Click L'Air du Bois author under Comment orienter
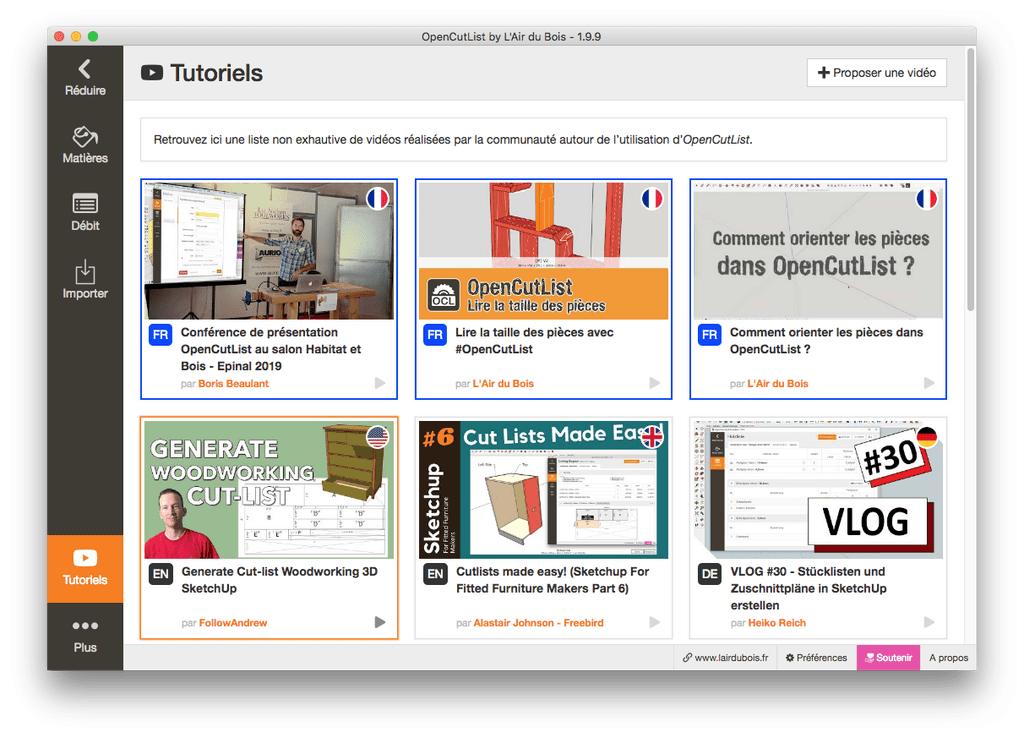This screenshot has height=738, width=1024. point(777,383)
